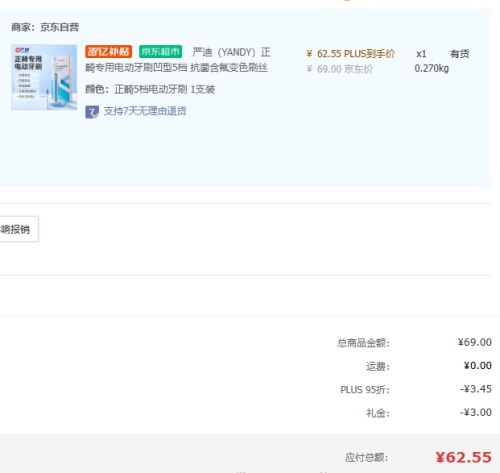Open the 严迪 (YANDY) product title link

(x=178, y=60)
